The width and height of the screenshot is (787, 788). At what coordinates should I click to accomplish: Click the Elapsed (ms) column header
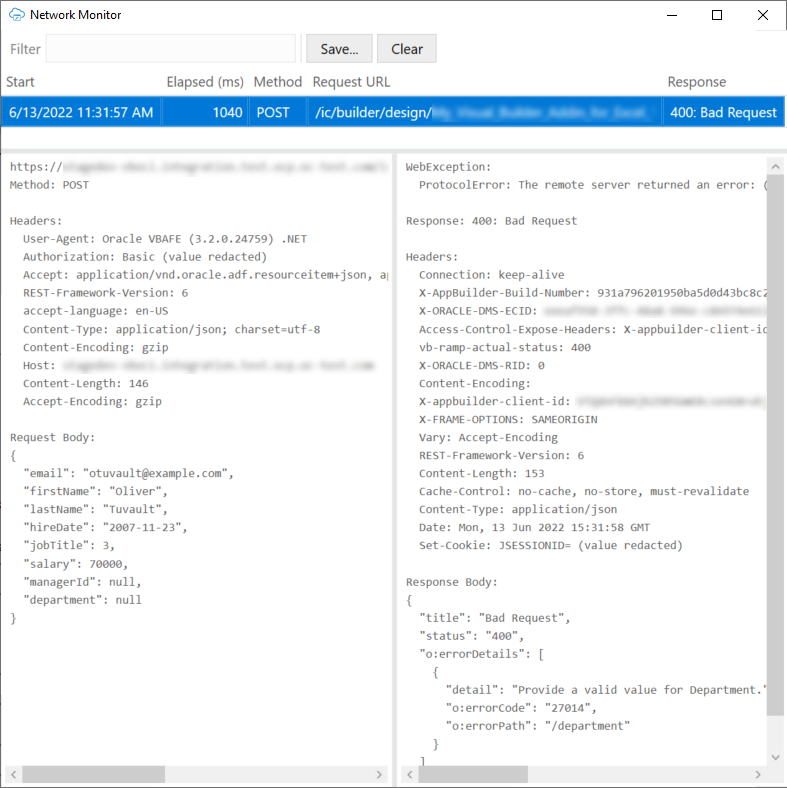click(205, 82)
